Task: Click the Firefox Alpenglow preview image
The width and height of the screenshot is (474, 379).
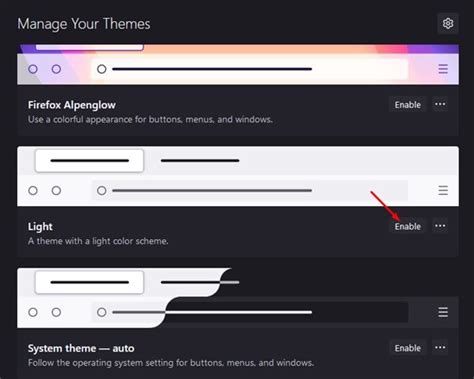Action: click(x=238, y=64)
